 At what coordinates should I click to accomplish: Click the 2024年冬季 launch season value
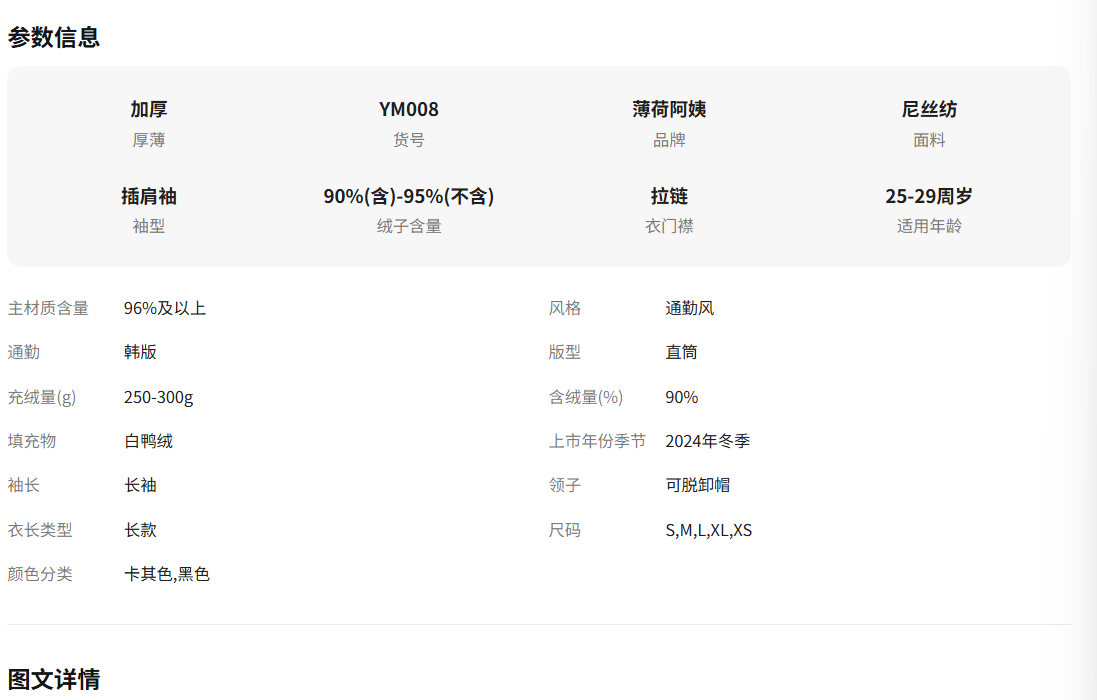(707, 441)
